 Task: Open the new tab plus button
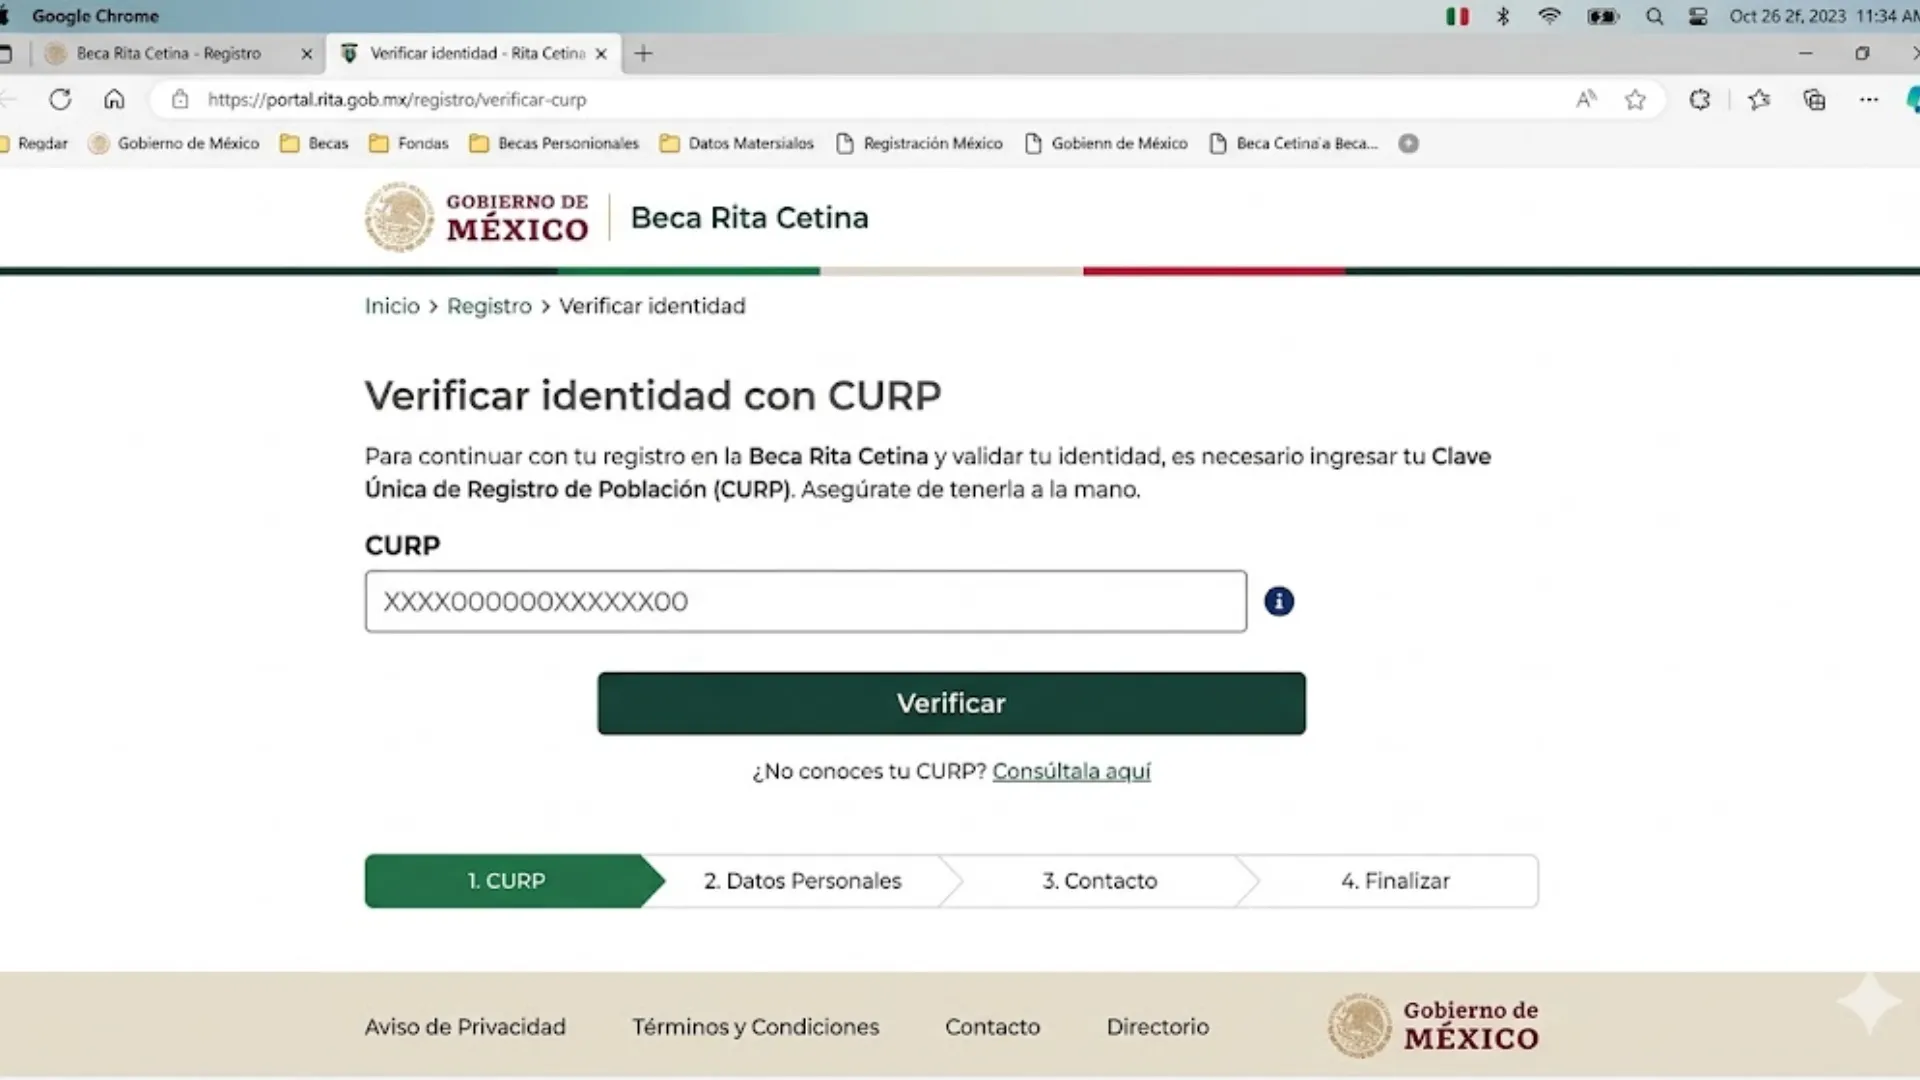[643, 53]
